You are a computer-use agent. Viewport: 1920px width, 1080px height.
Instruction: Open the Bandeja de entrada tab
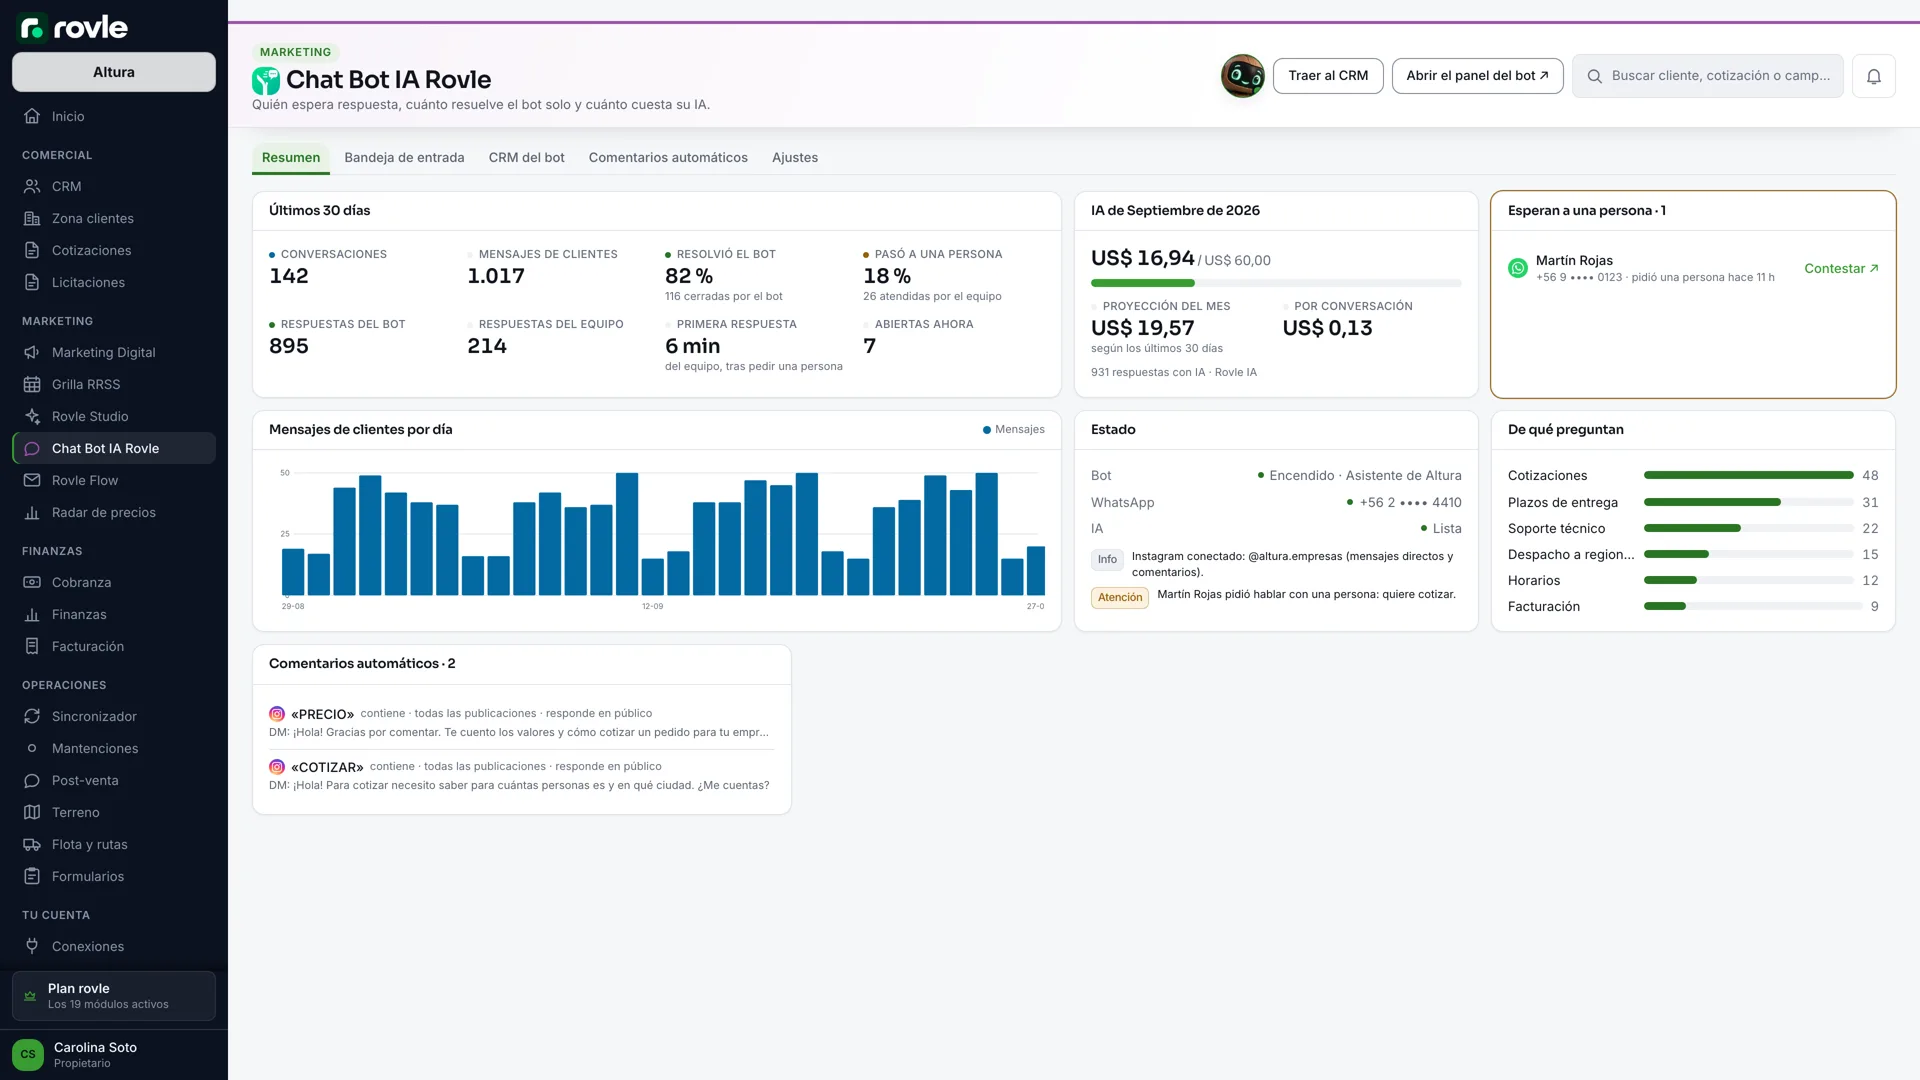(x=404, y=158)
